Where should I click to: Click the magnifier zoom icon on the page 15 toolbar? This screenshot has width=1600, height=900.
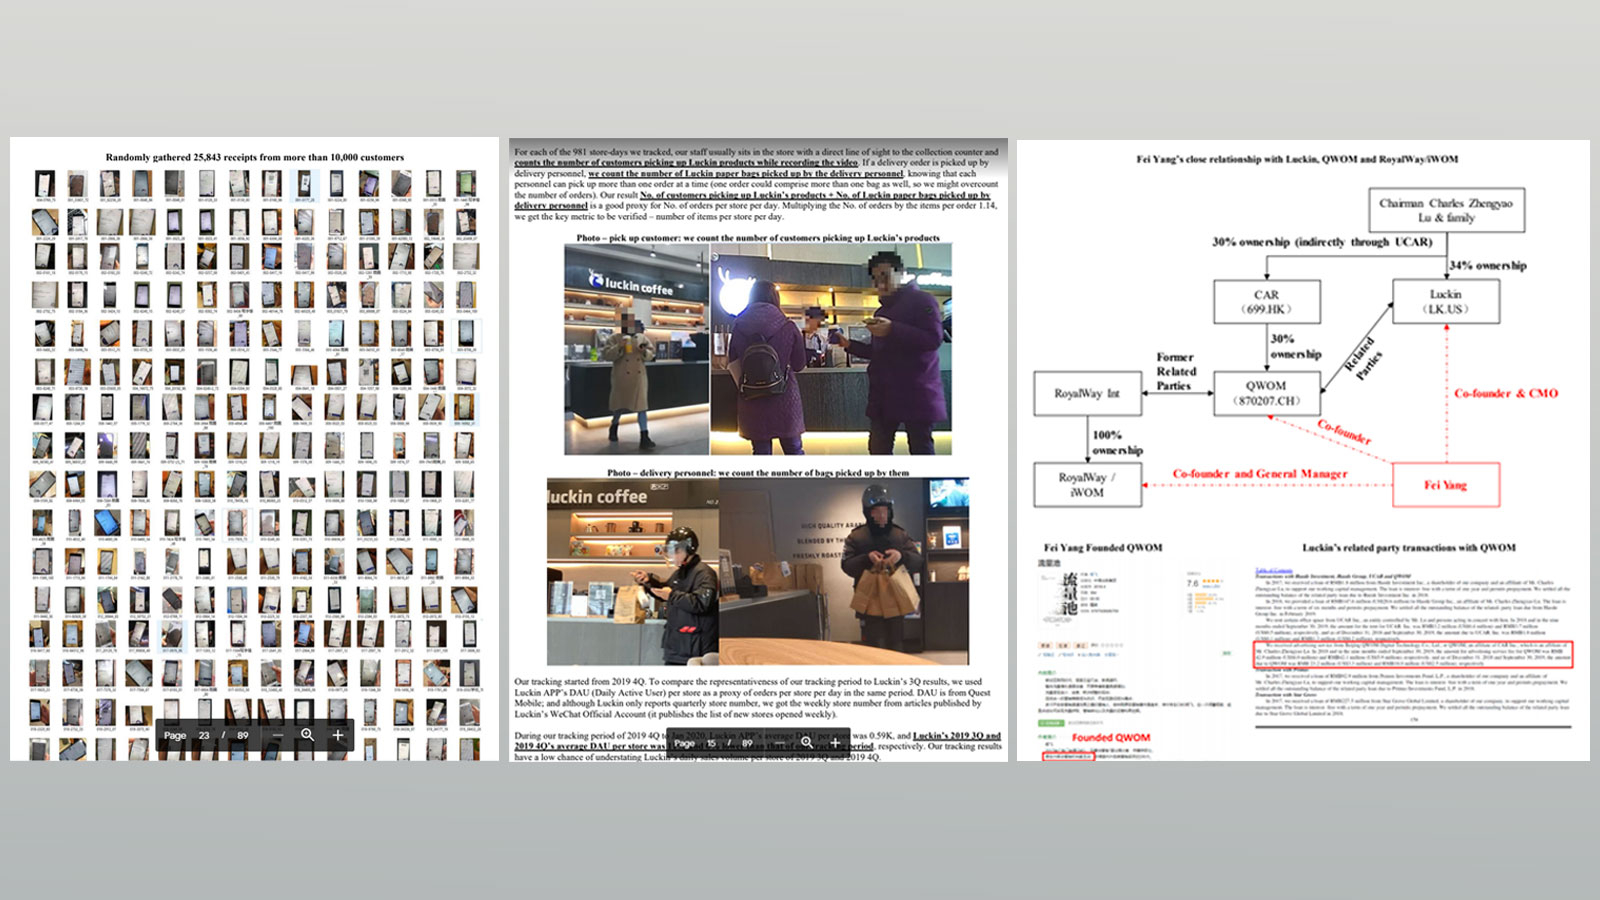pos(807,743)
